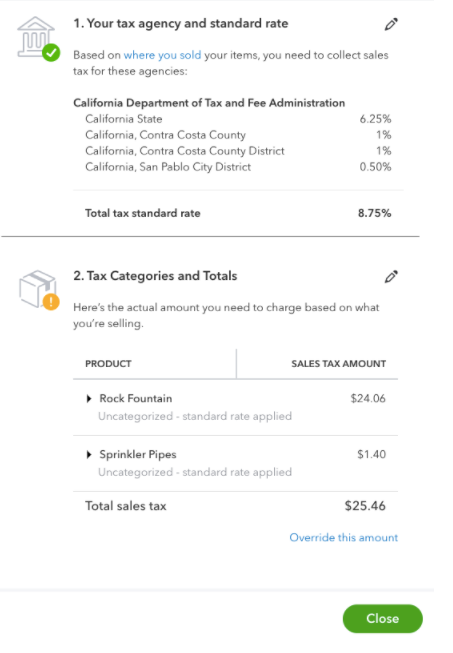Viewport: 453px width, 653px height.
Task: Select the SALES TAX AMOUNT column header
Action: tap(339, 364)
